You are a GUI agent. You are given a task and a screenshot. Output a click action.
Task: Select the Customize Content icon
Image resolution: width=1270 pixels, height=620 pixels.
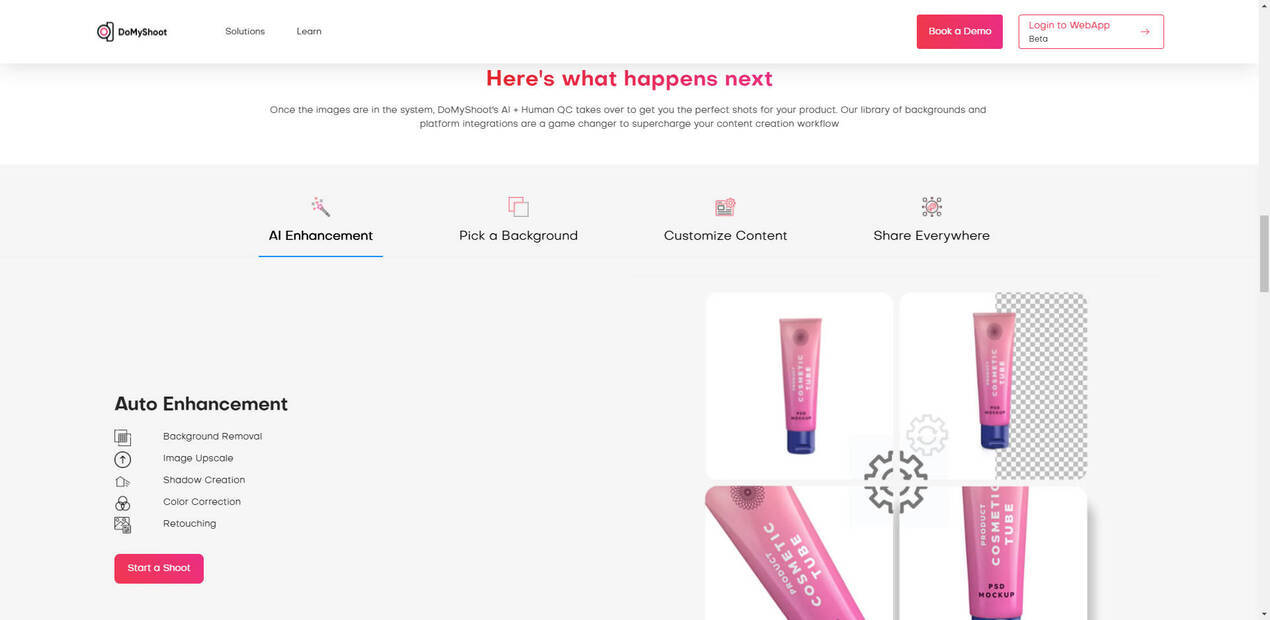point(725,207)
